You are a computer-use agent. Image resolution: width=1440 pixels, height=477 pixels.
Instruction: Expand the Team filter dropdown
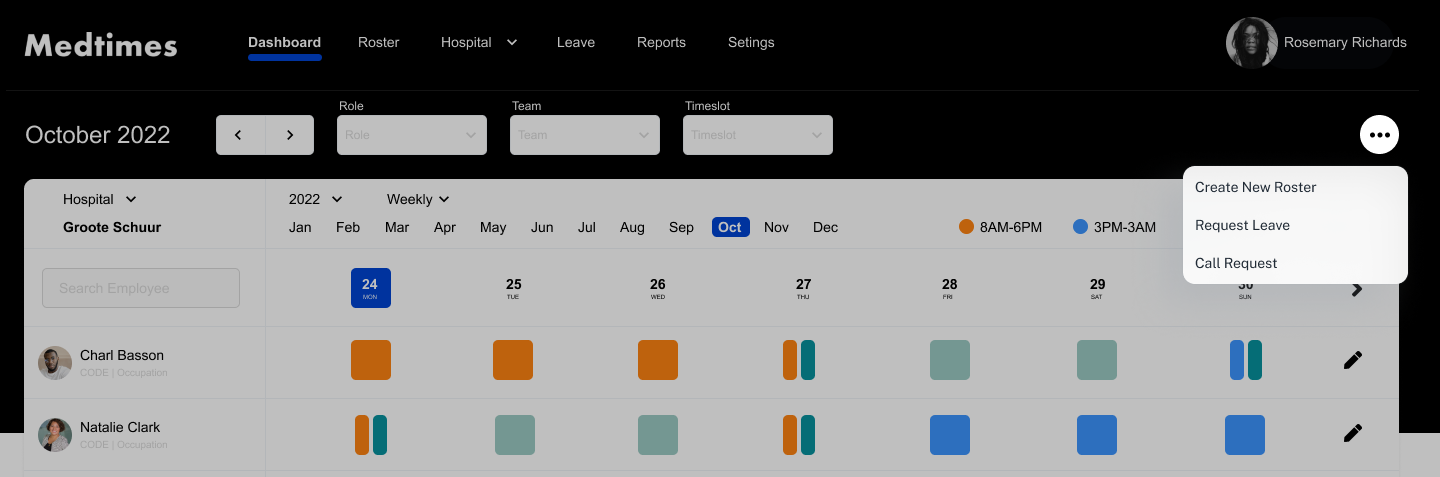[585, 135]
